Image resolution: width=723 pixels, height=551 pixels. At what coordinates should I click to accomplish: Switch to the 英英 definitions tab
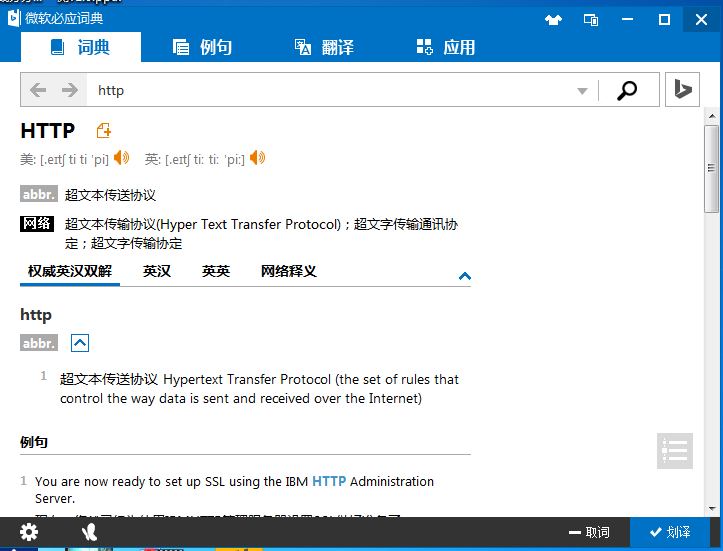tap(216, 271)
